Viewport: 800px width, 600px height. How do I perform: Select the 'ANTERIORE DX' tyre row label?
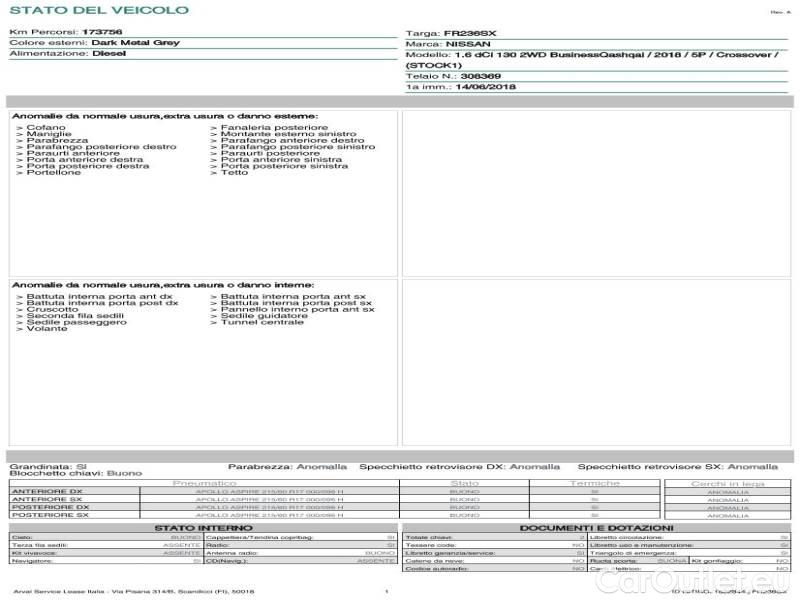pyautogui.click(x=47, y=491)
